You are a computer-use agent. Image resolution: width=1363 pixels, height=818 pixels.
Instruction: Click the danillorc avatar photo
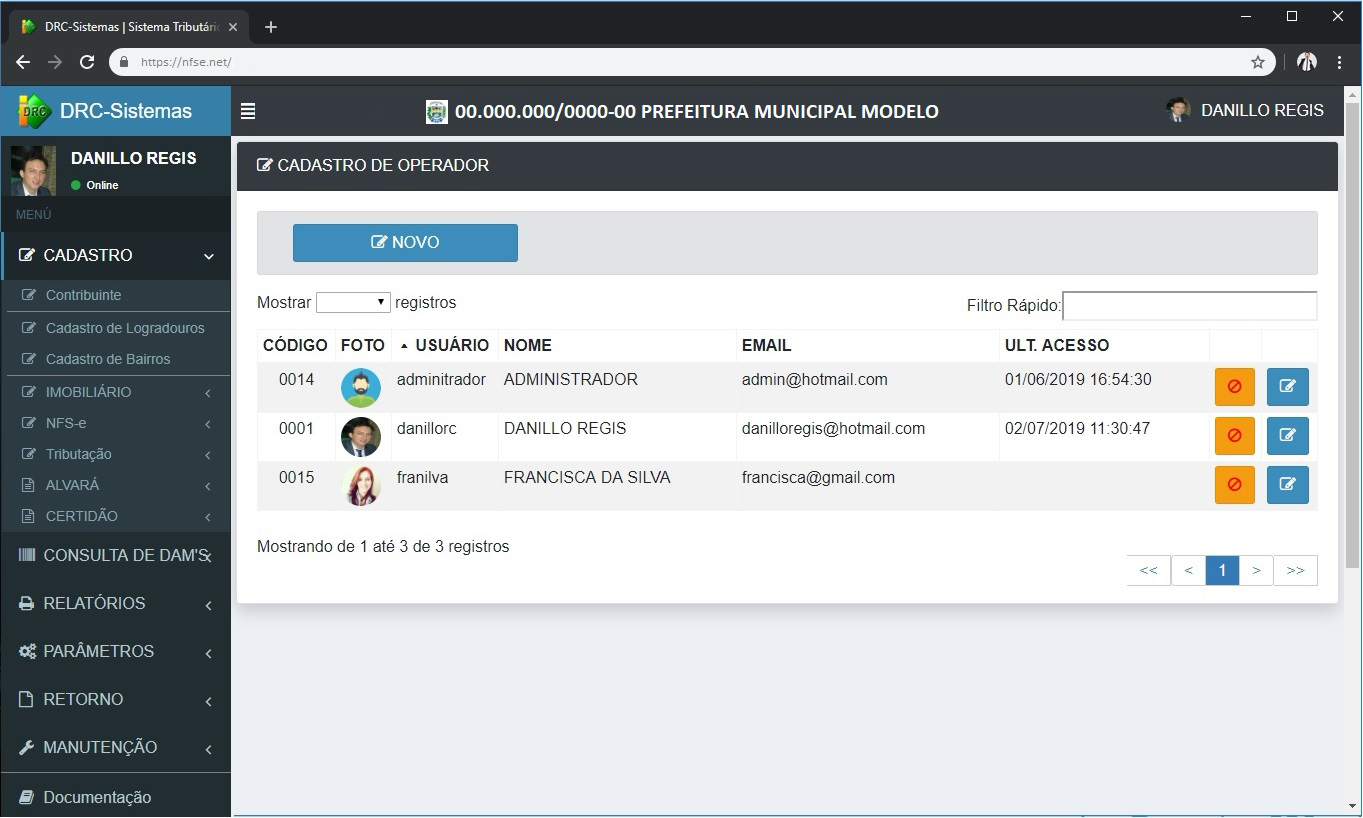[361, 437]
